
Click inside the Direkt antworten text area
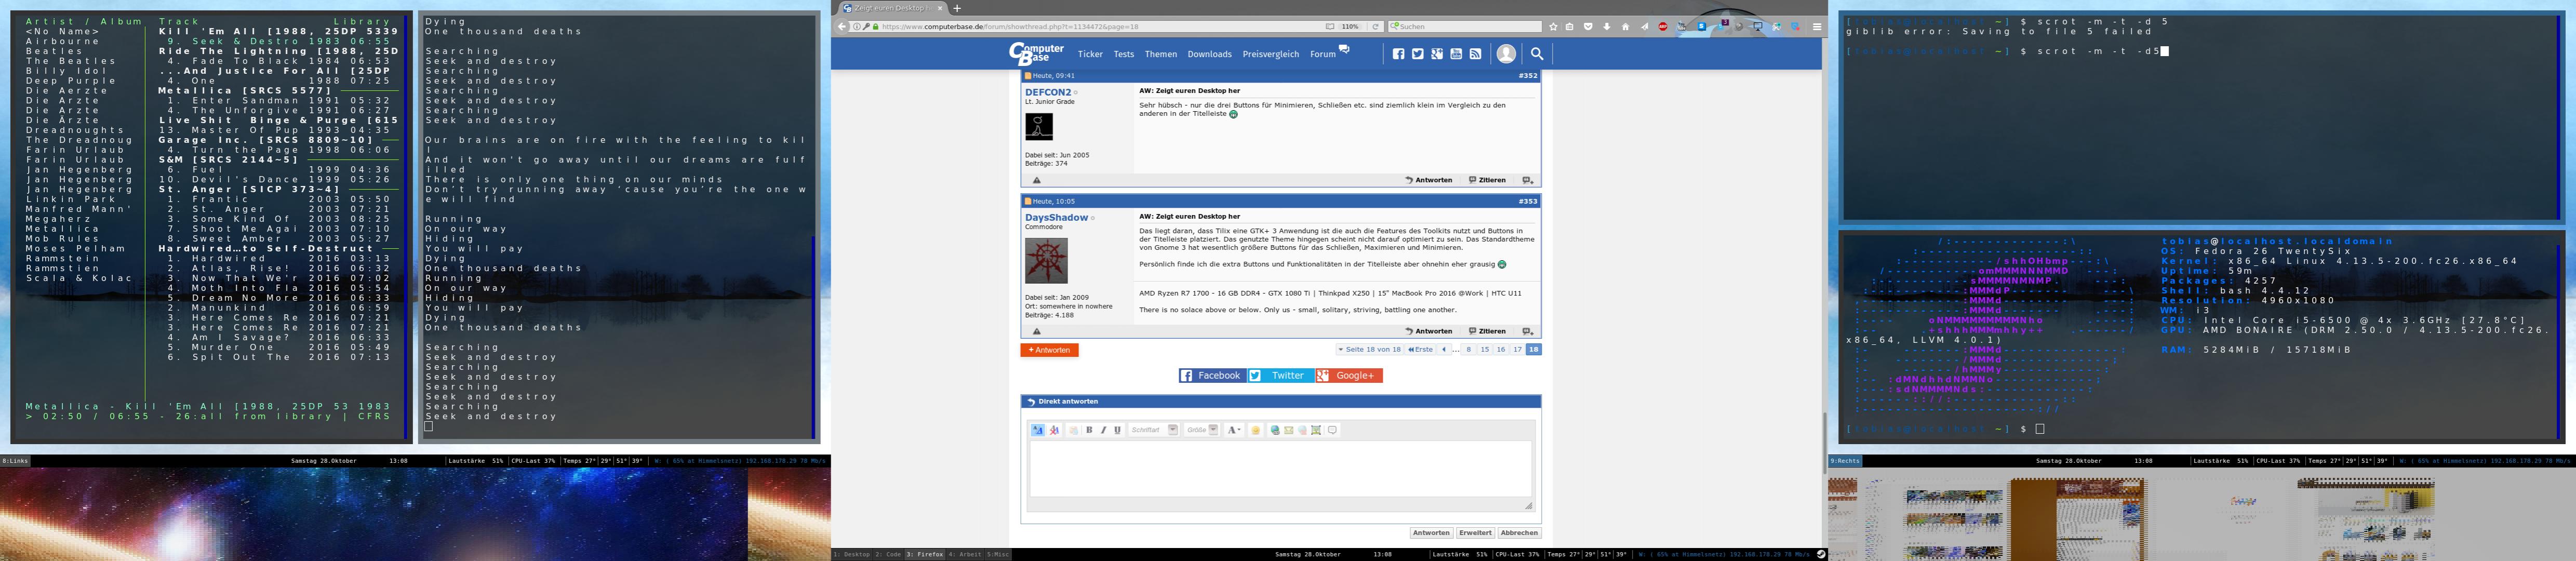[x=1280, y=468]
